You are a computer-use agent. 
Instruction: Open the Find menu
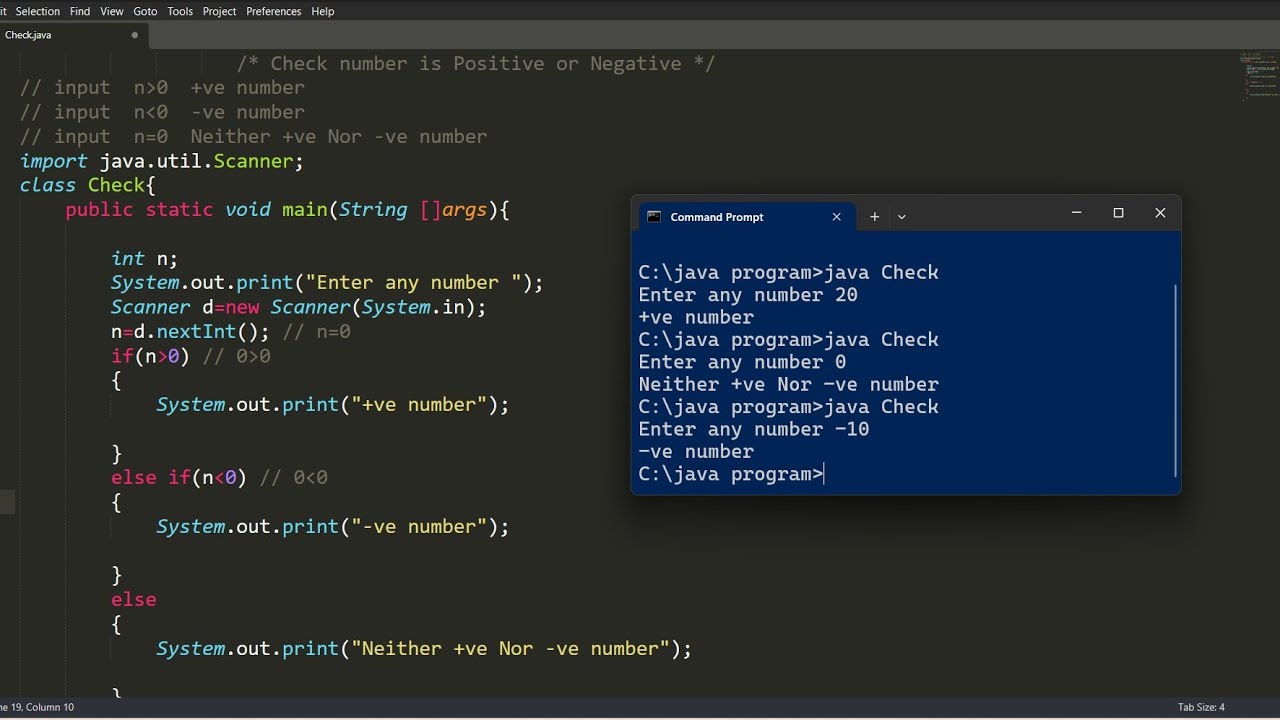[x=80, y=11]
